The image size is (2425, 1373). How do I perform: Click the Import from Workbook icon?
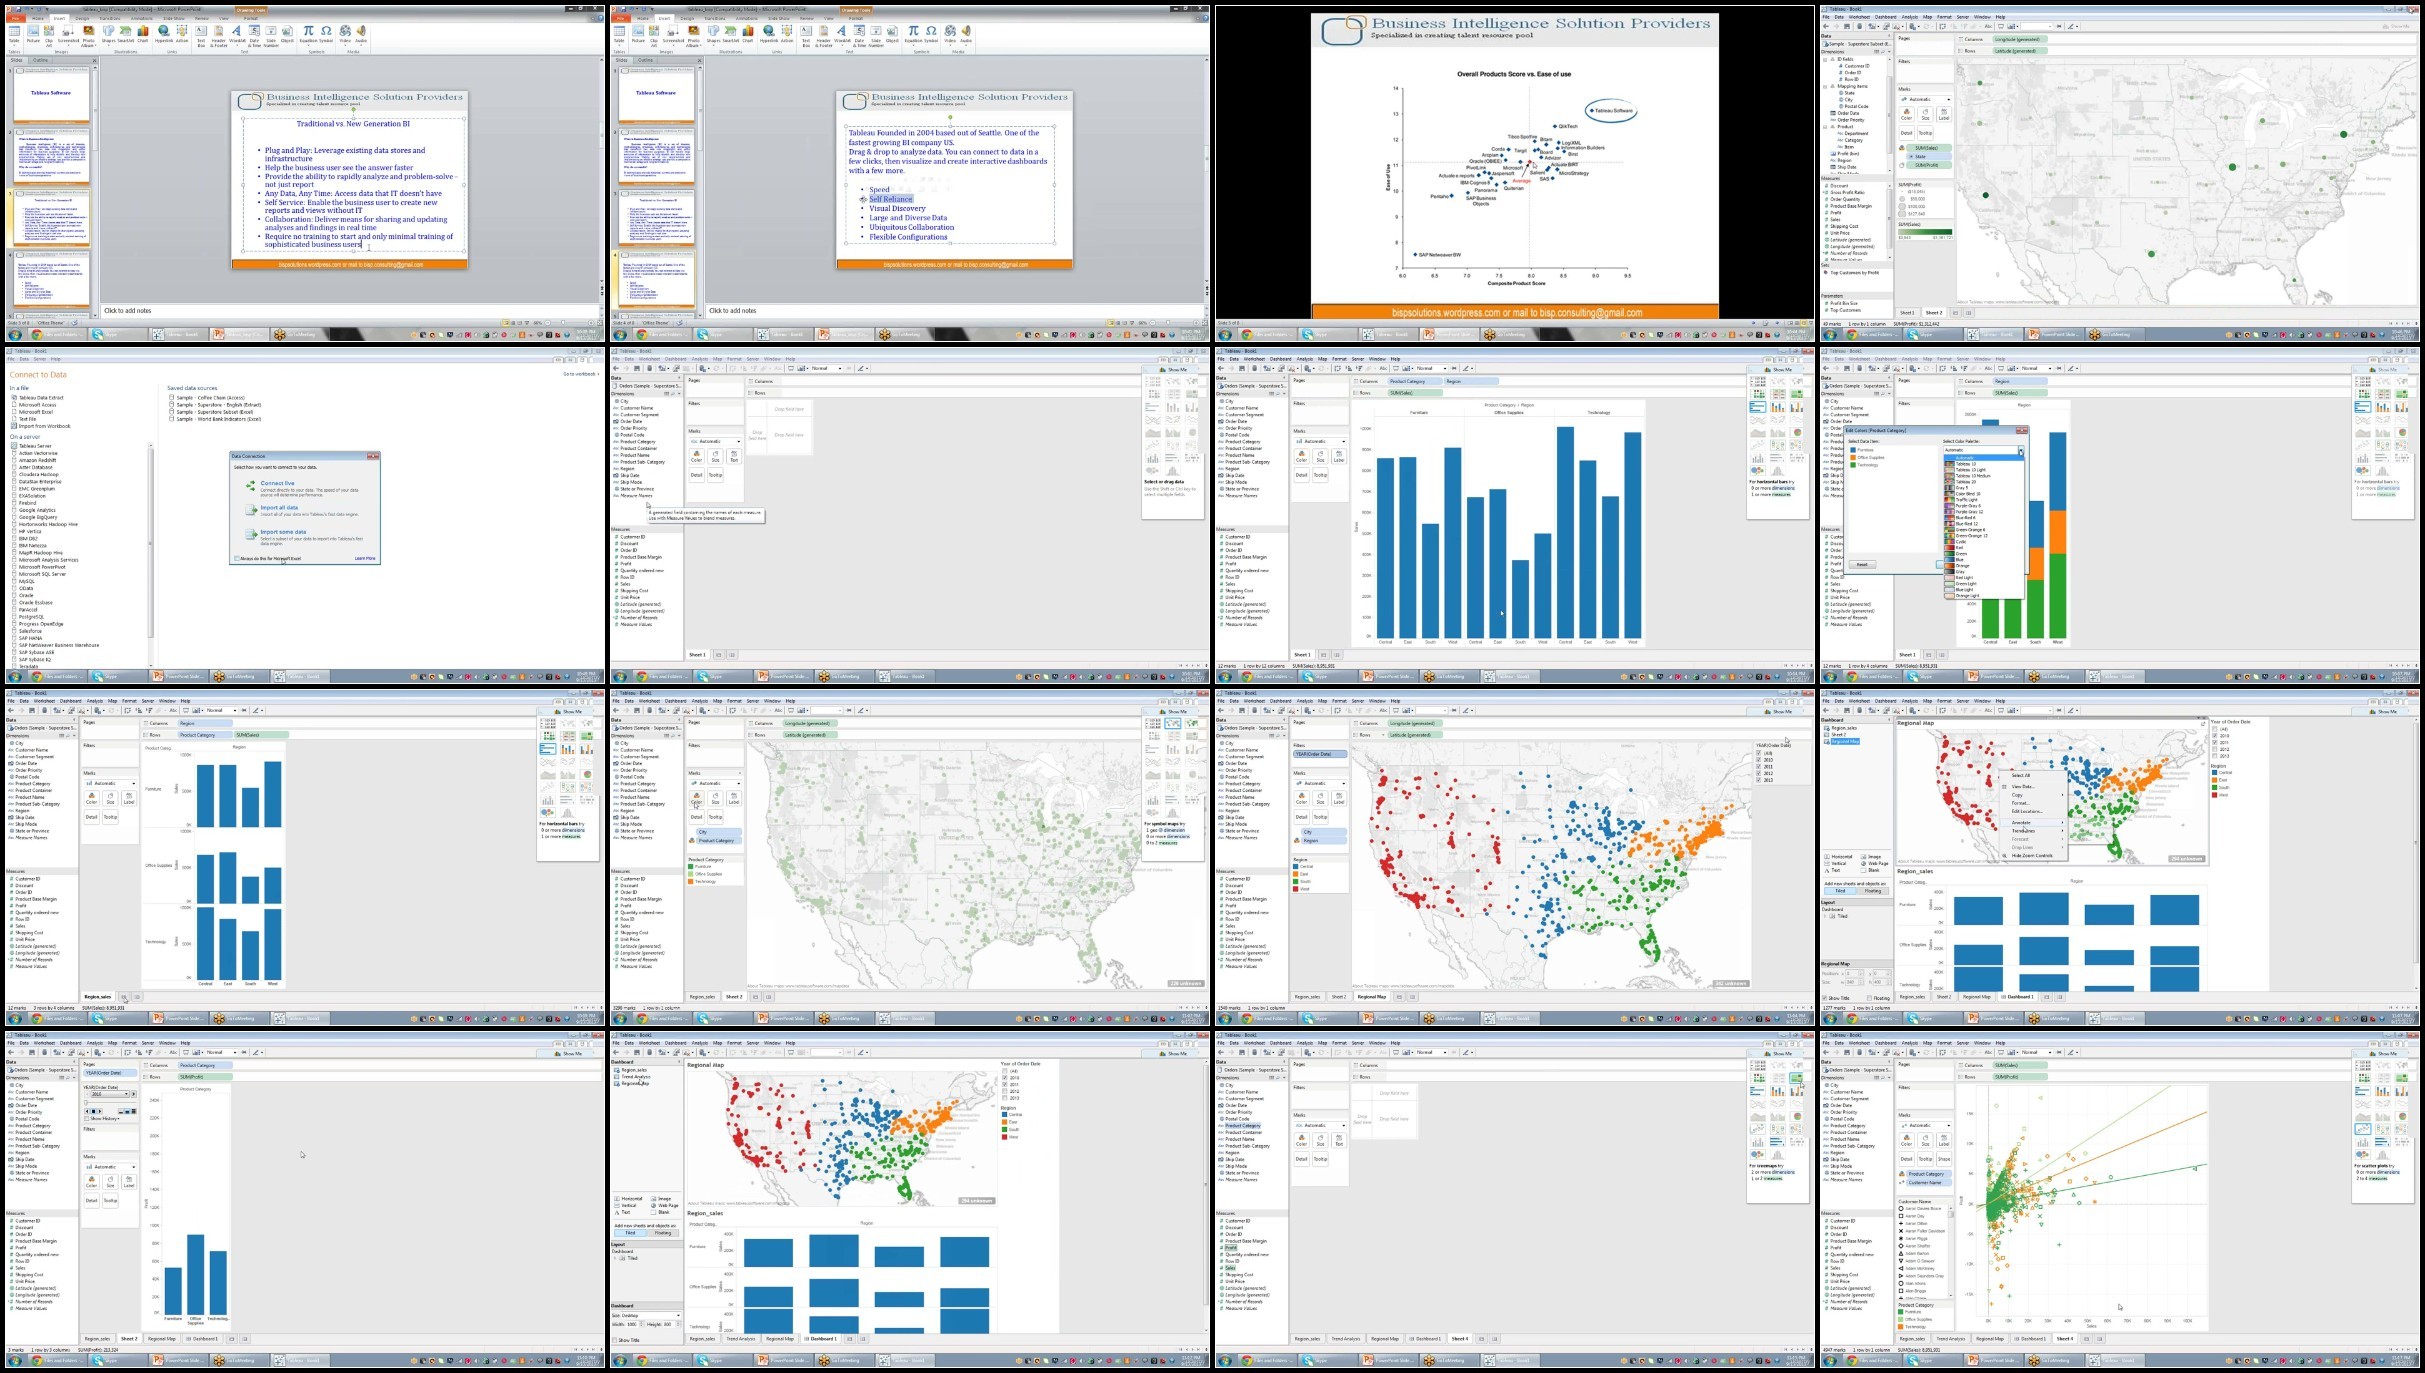15,426
